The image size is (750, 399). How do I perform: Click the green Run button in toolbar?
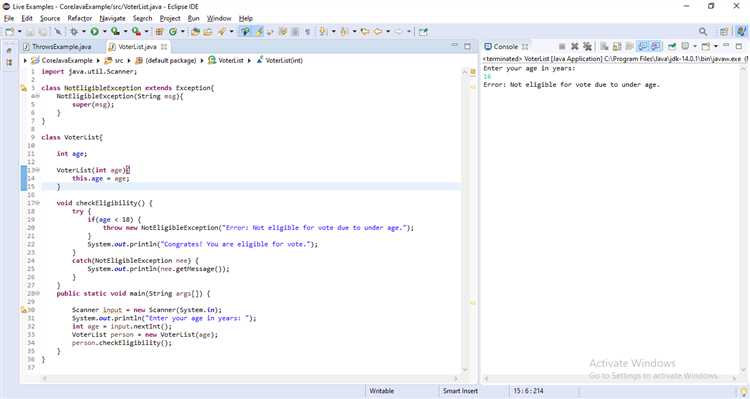tap(95, 32)
